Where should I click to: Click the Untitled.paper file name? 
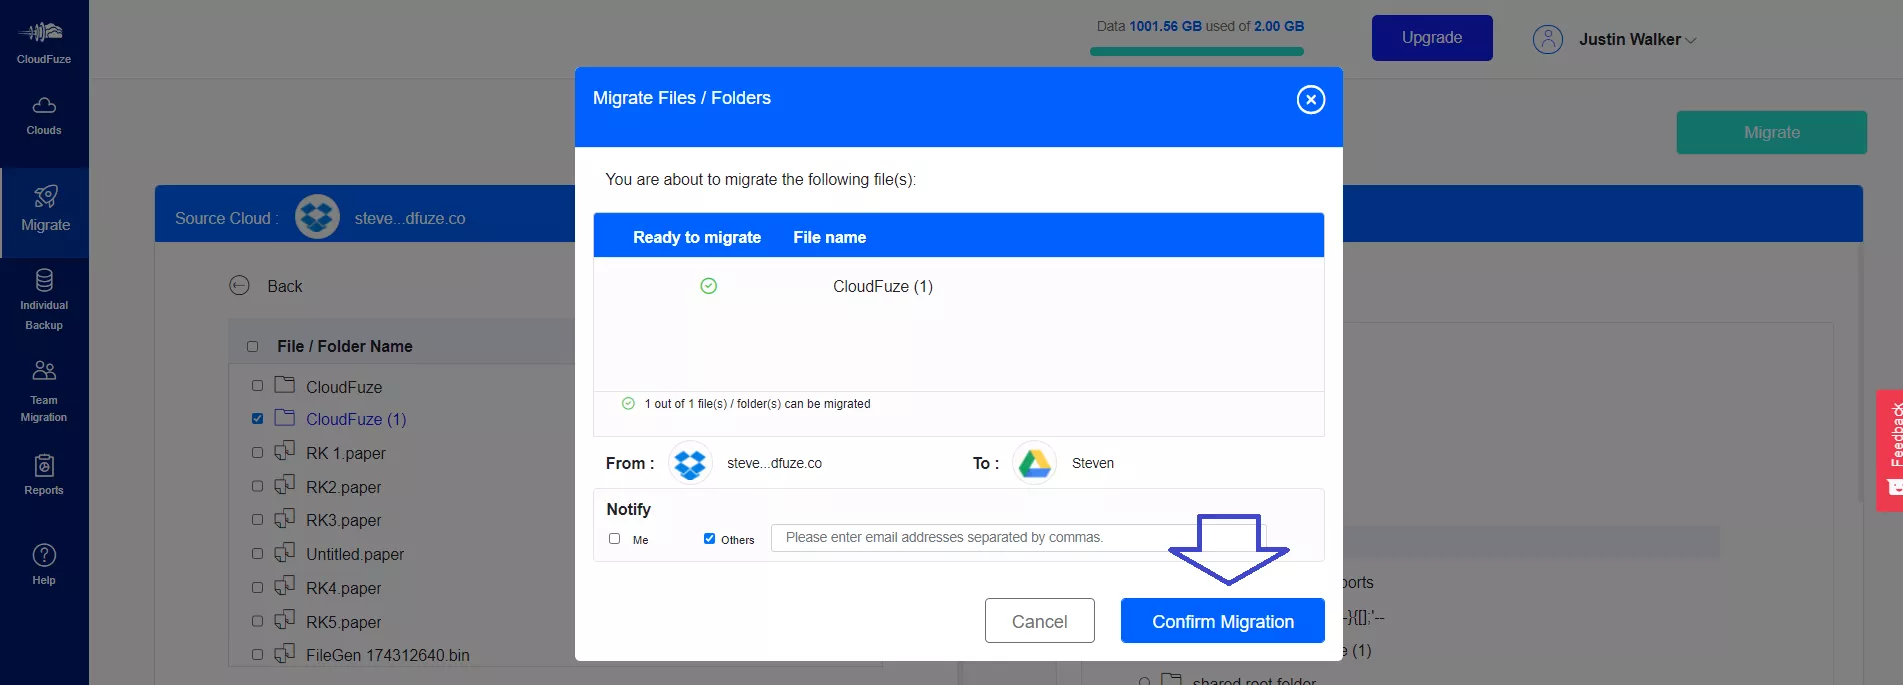pos(355,554)
